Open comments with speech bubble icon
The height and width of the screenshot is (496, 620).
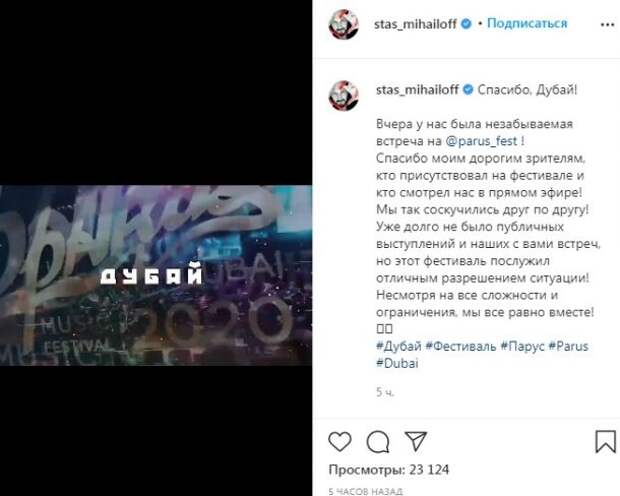tap(378, 442)
